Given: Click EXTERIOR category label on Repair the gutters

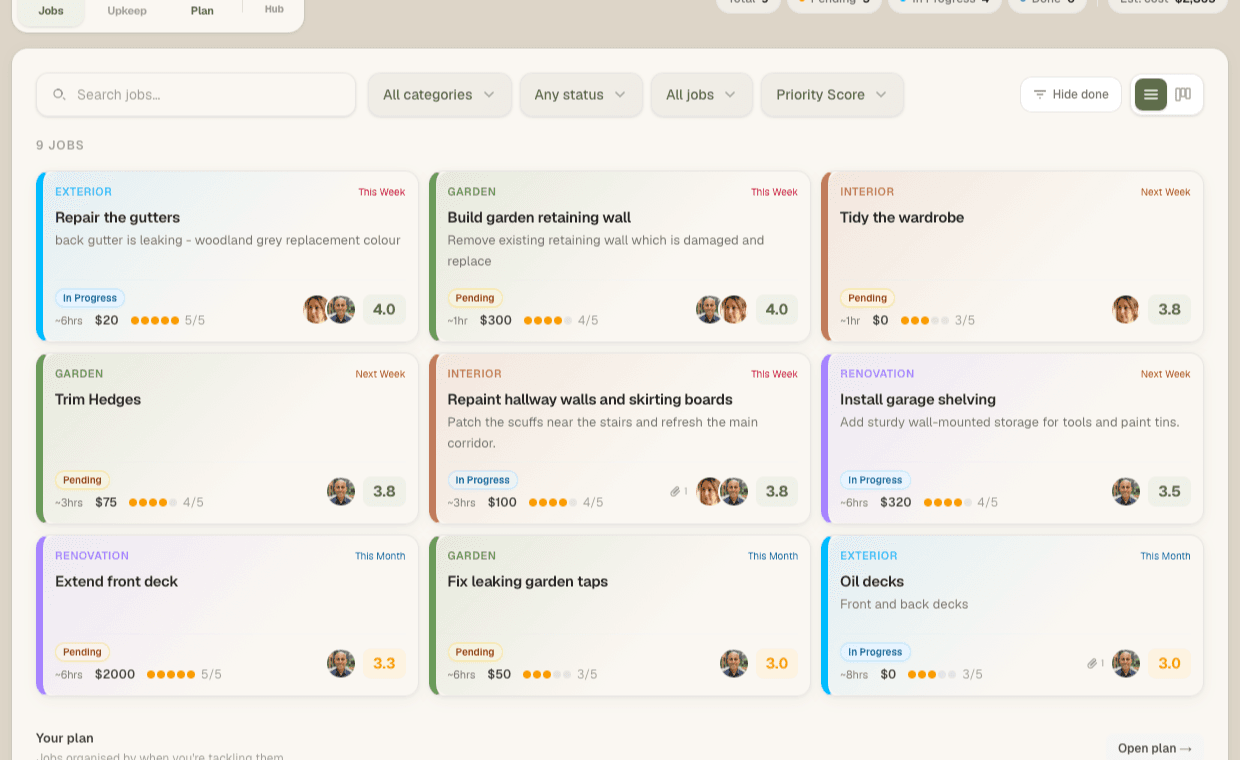Looking at the screenshot, I should [x=83, y=191].
